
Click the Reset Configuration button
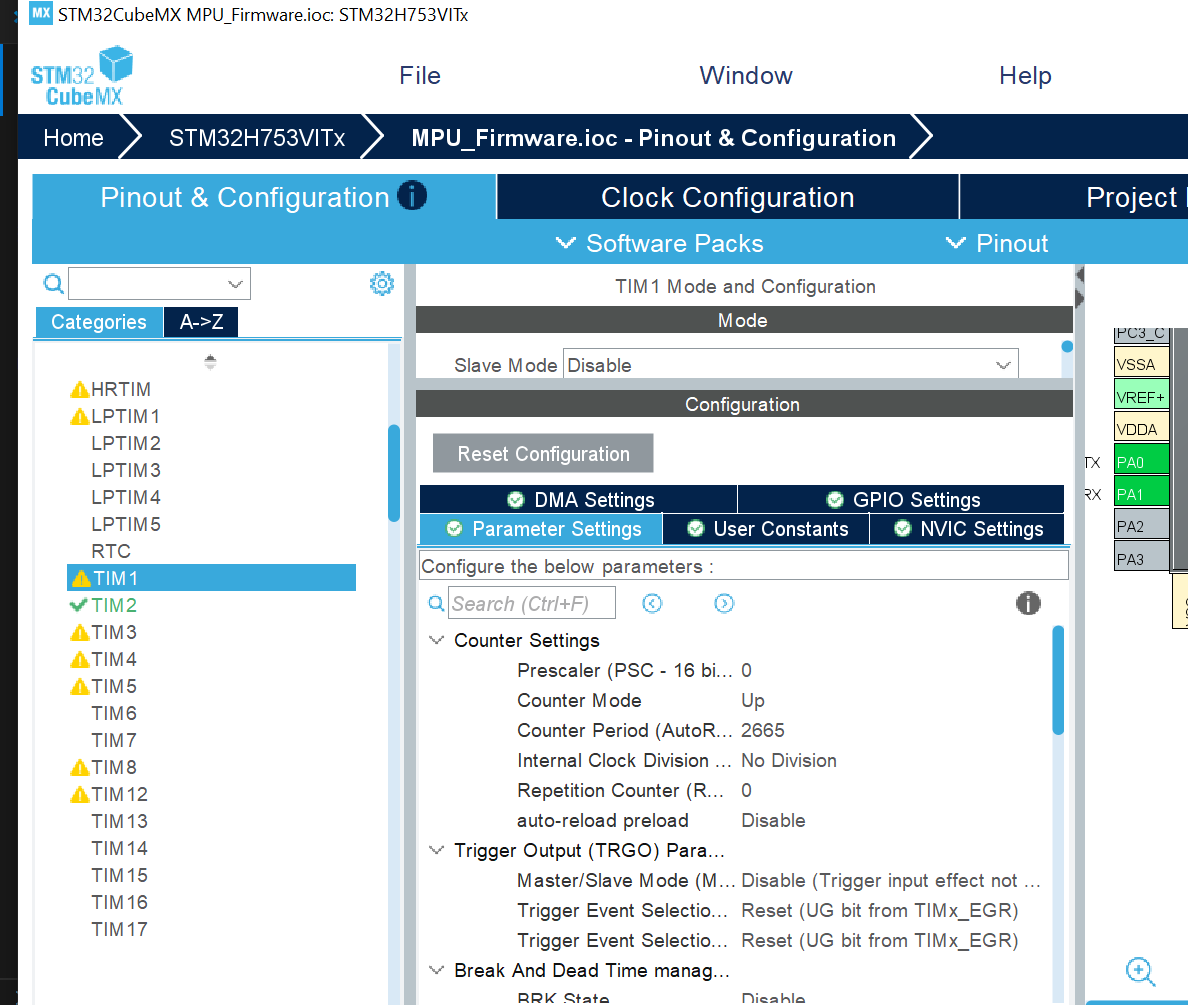543,454
